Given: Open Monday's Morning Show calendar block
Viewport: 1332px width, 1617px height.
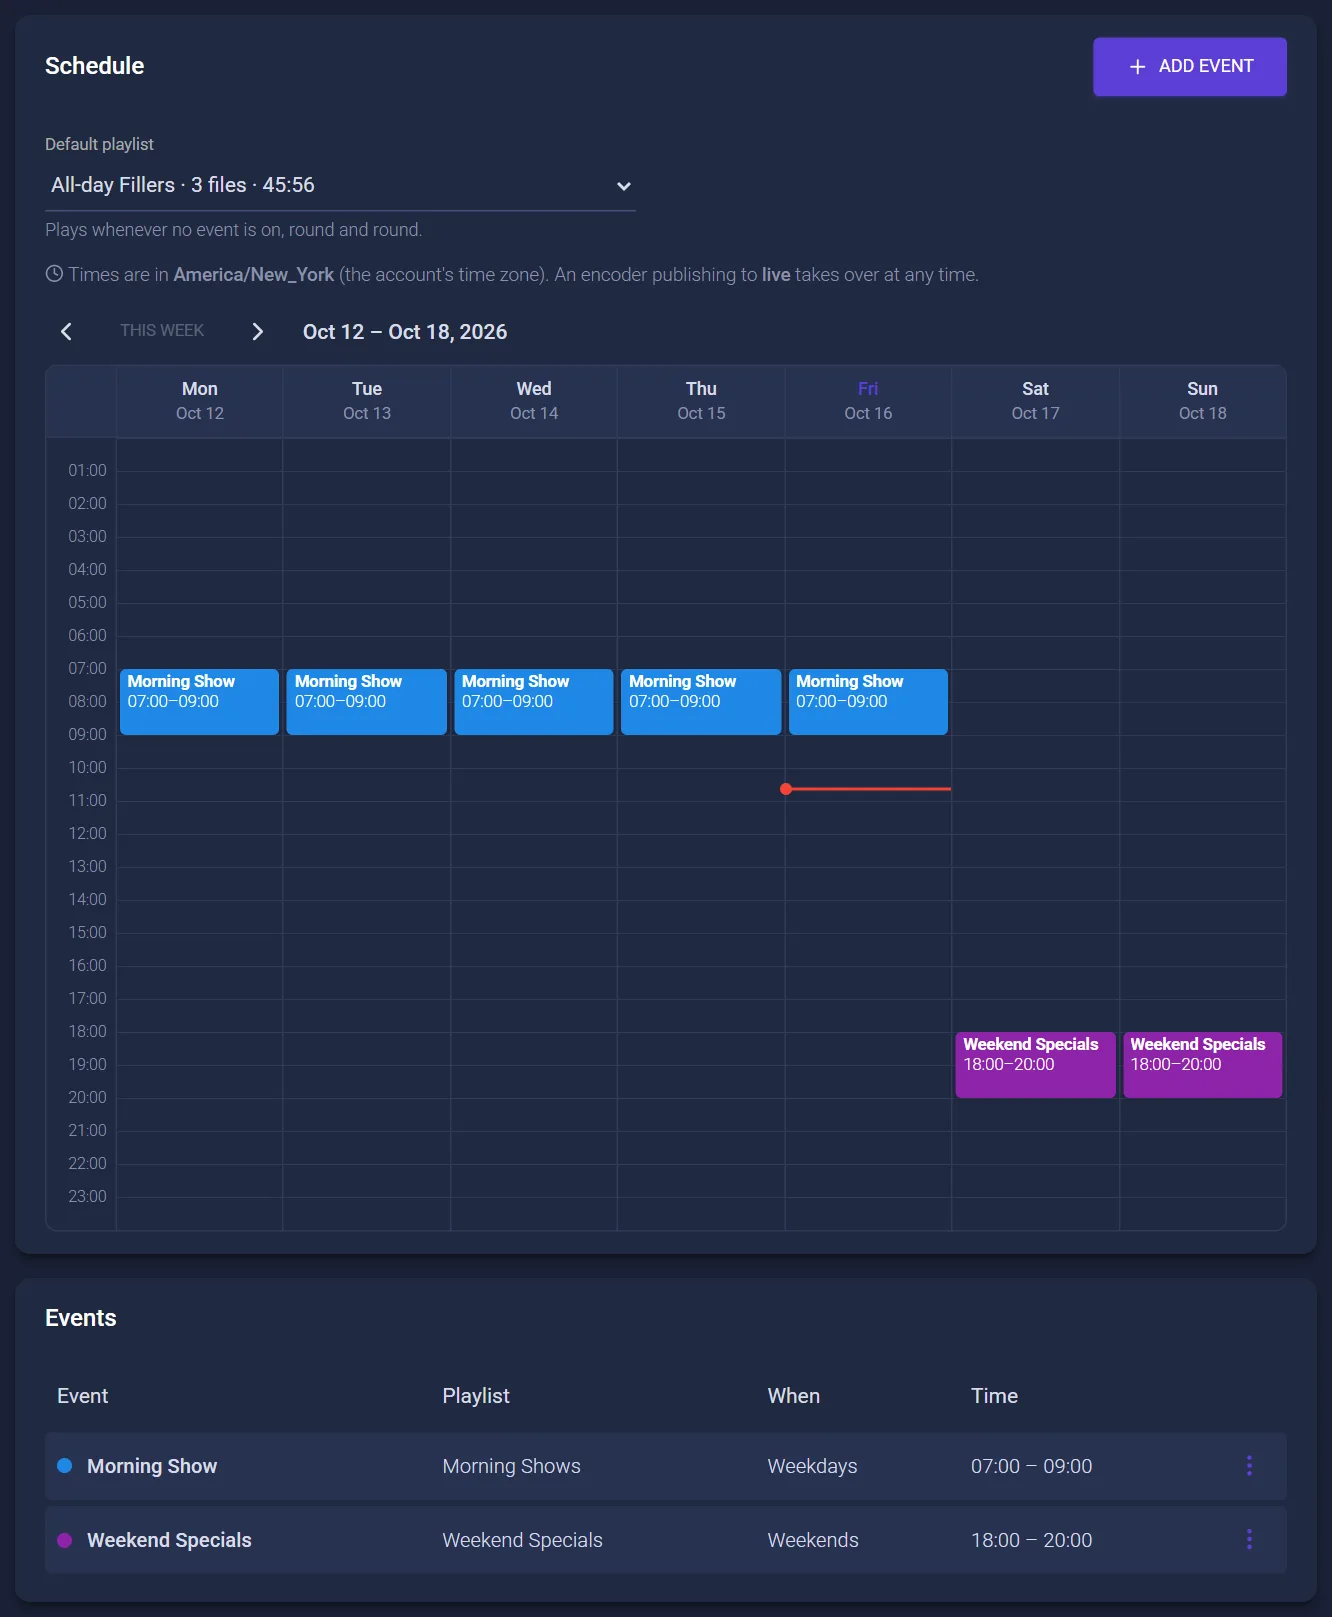Looking at the screenshot, I should pyautogui.click(x=199, y=702).
